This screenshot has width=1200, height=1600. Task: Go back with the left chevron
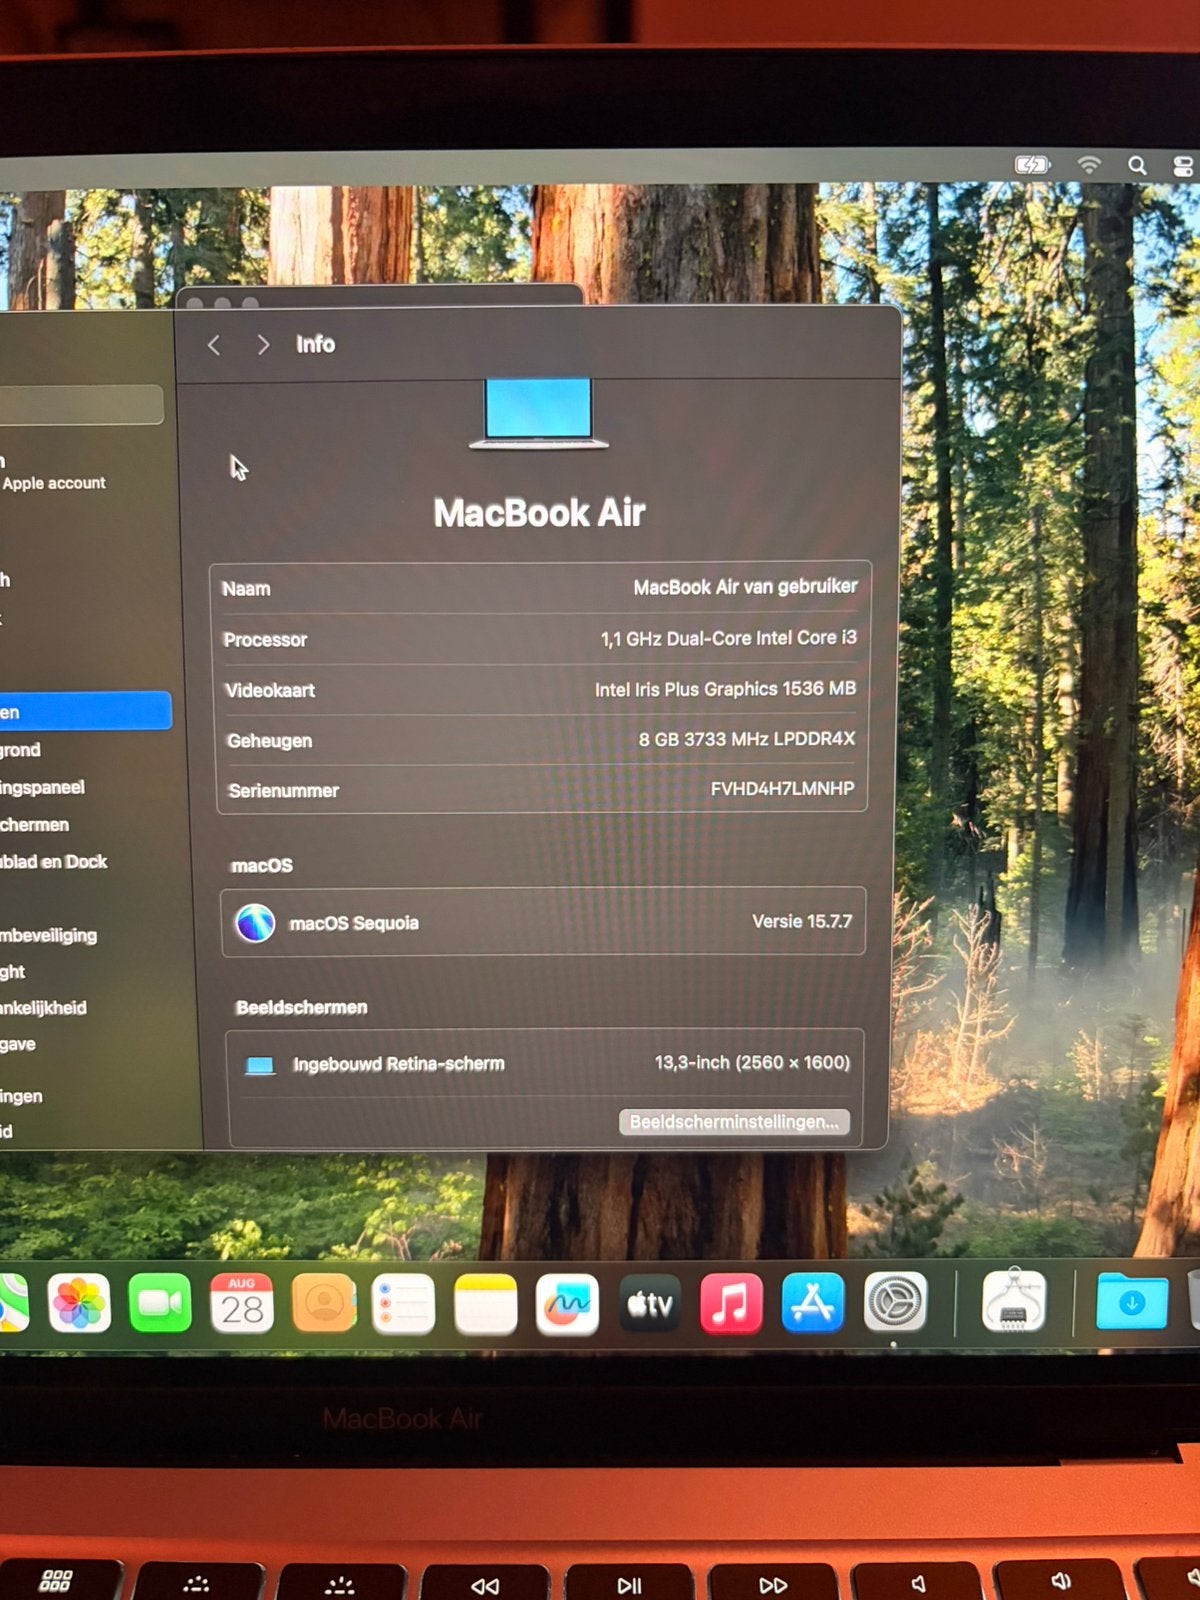tap(214, 345)
